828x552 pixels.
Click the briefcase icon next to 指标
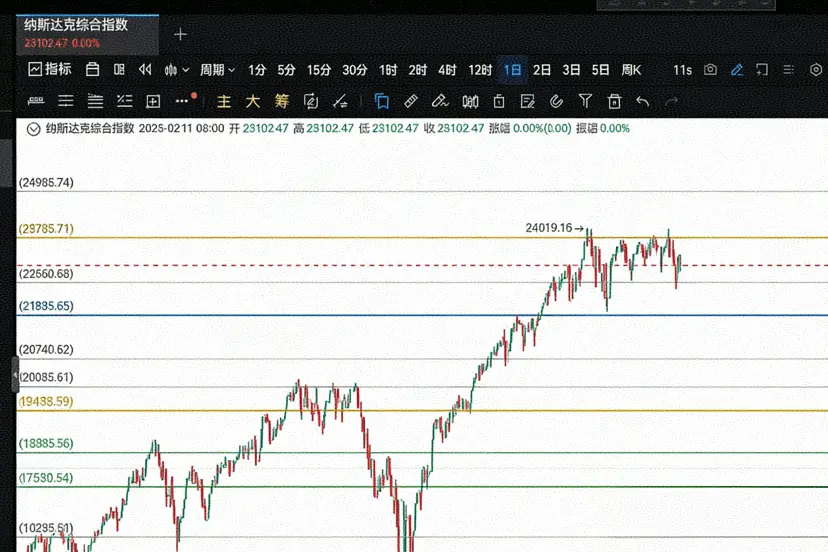(x=92, y=69)
